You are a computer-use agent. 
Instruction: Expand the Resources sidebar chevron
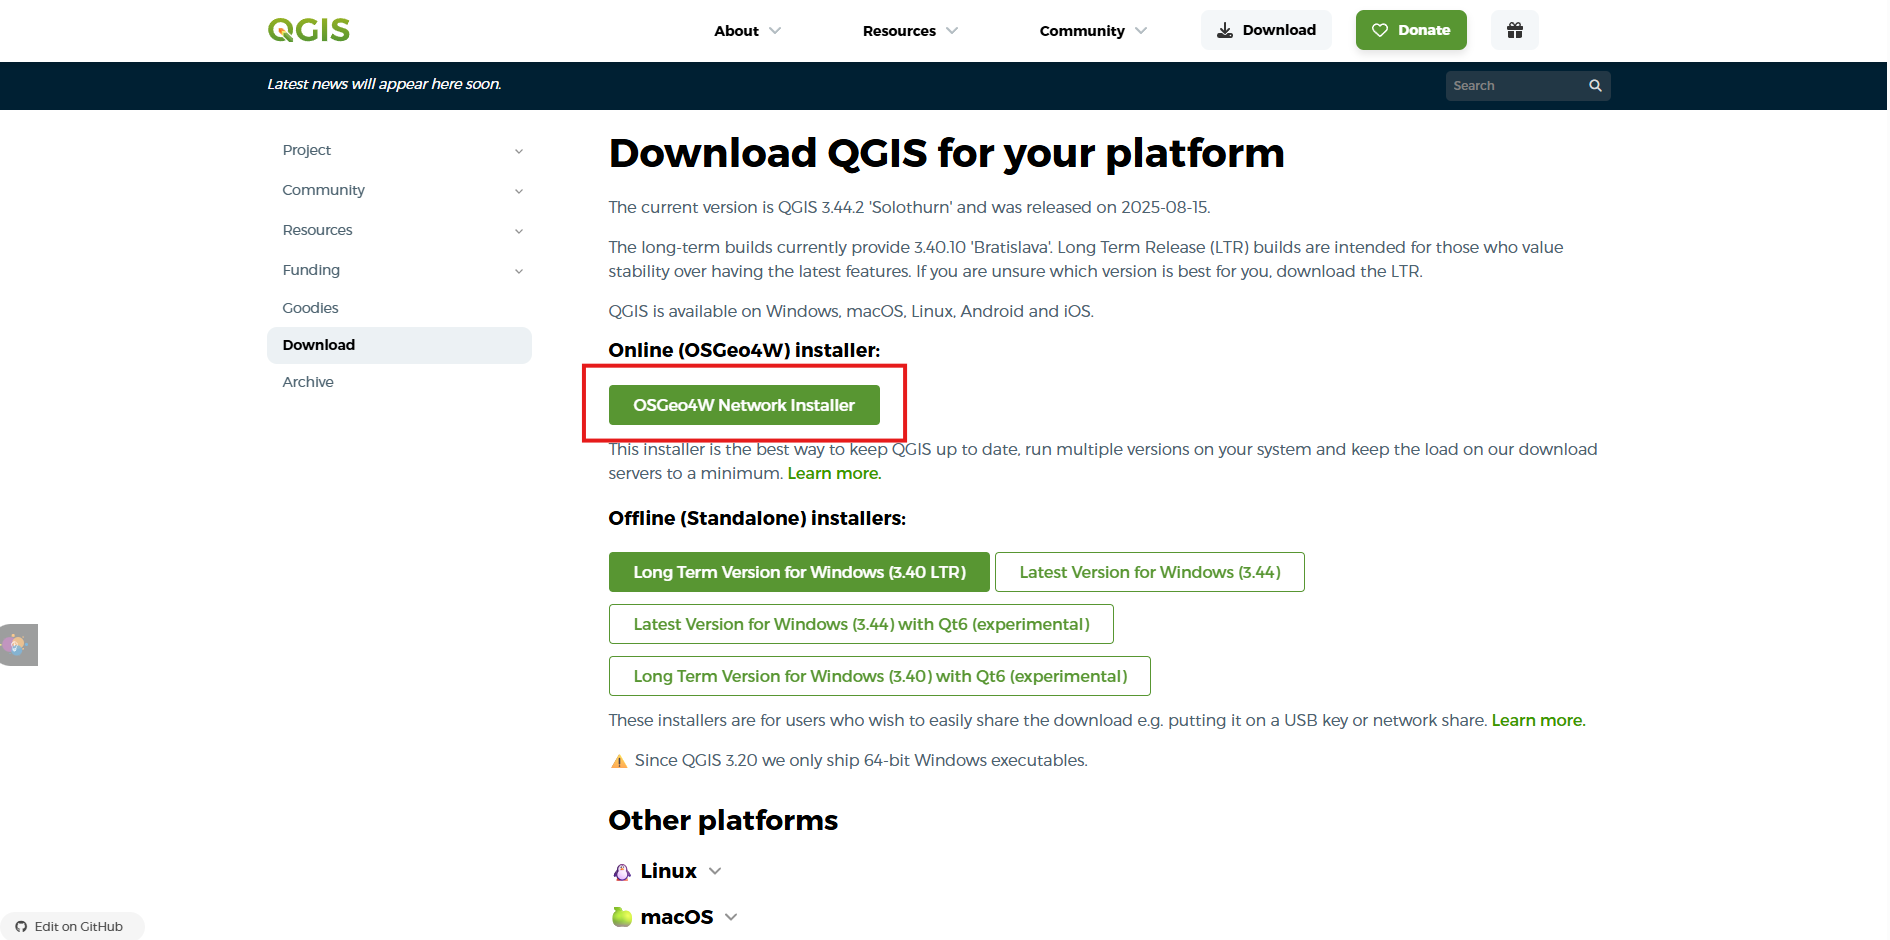pyautogui.click(x=519, y=231)
